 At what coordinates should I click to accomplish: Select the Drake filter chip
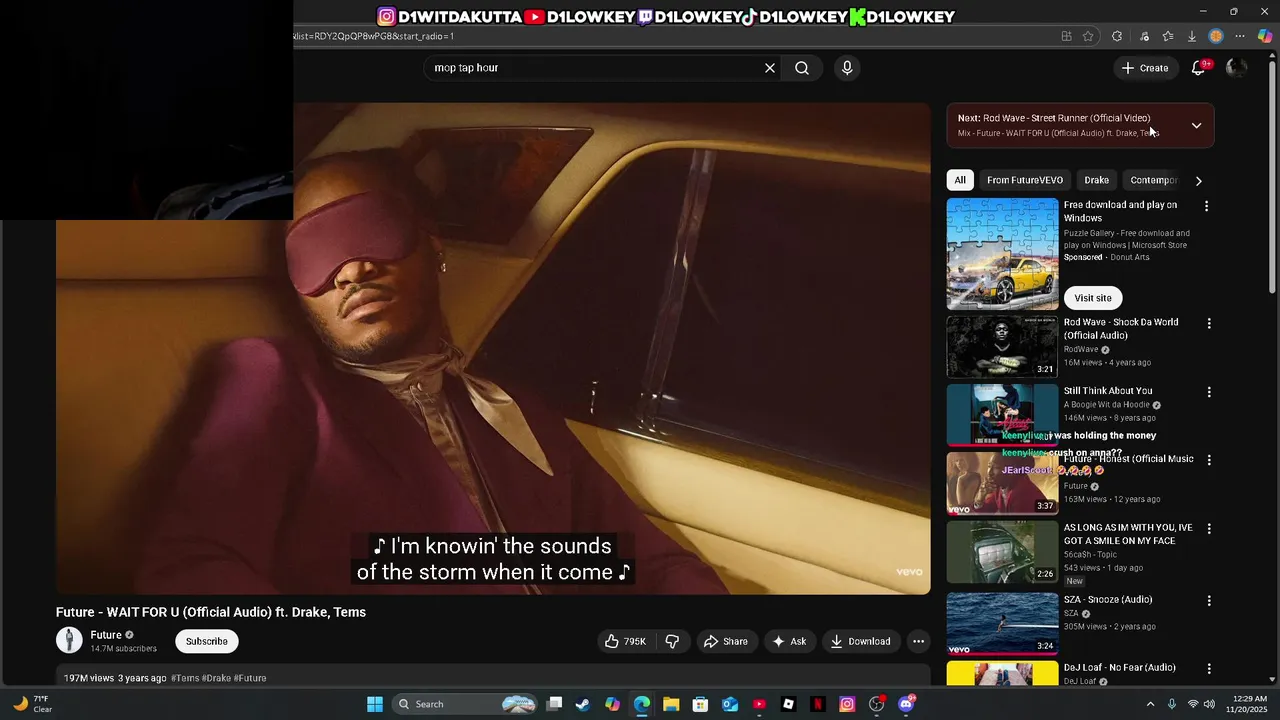(x=1097, y=180)
